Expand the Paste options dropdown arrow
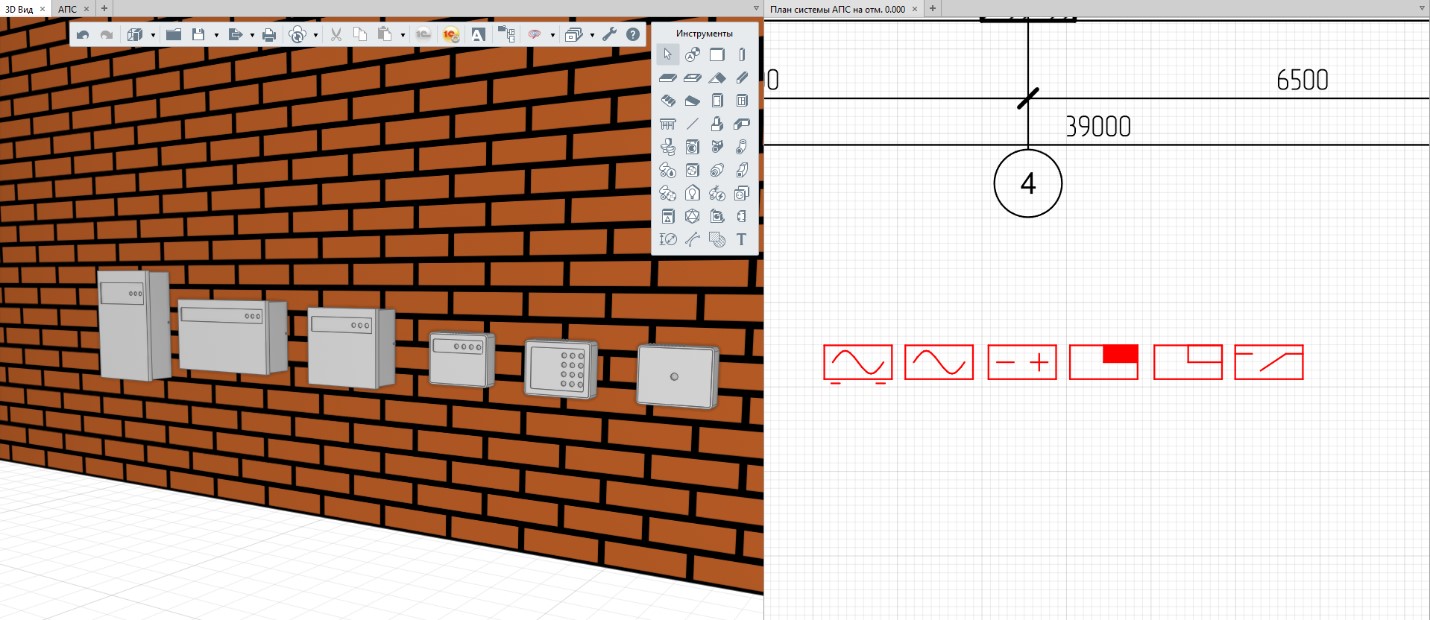This screenshot has height=620, width=1430. tap(402, 35)
